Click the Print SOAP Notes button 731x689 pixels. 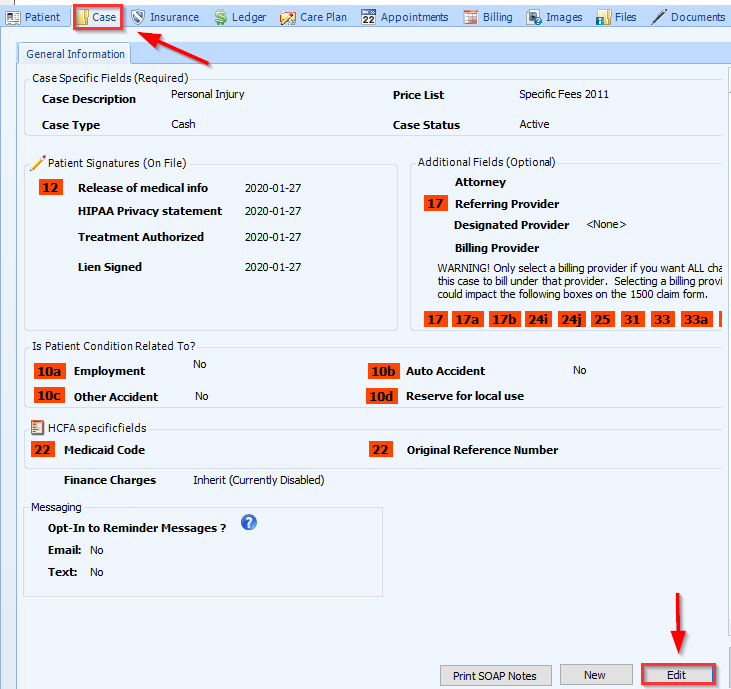tap(494, 675)
